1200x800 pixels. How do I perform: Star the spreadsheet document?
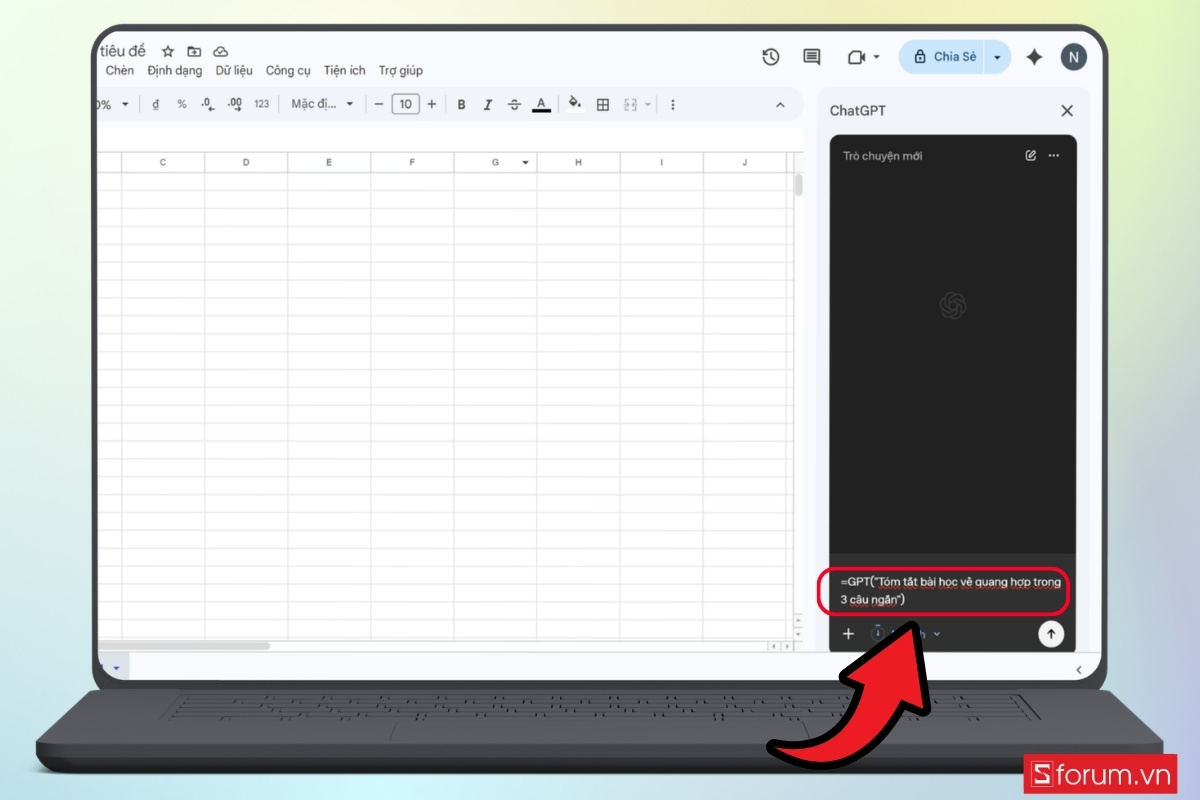(168, 51)
